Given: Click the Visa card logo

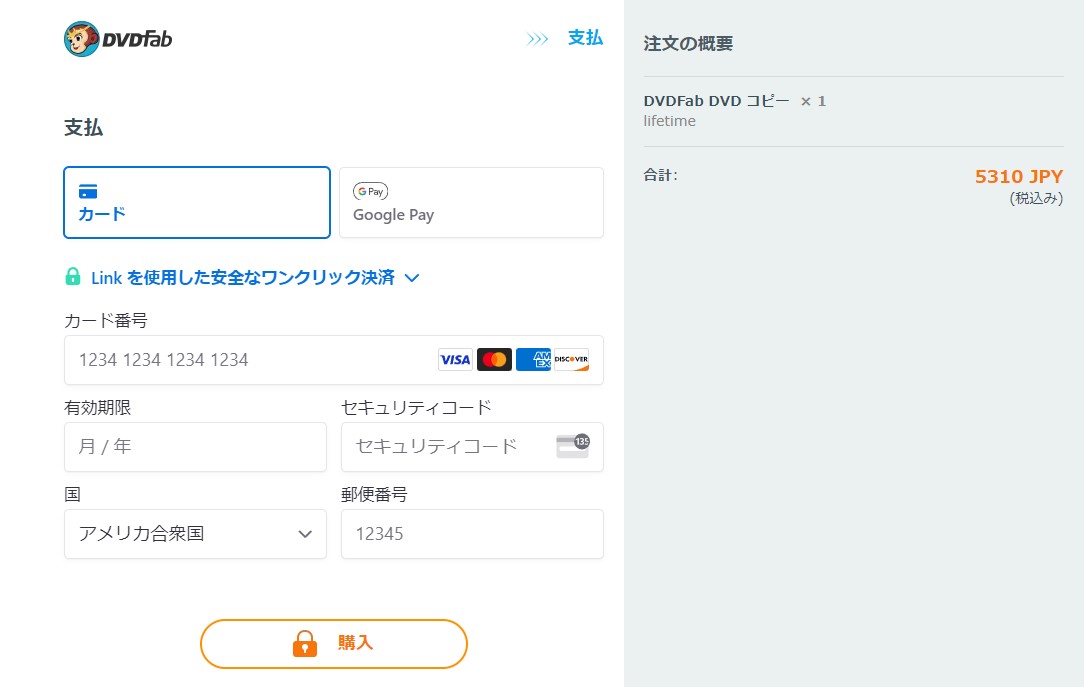Looking at the screenshot, I should pyautogui.click(x=456, y=359).
